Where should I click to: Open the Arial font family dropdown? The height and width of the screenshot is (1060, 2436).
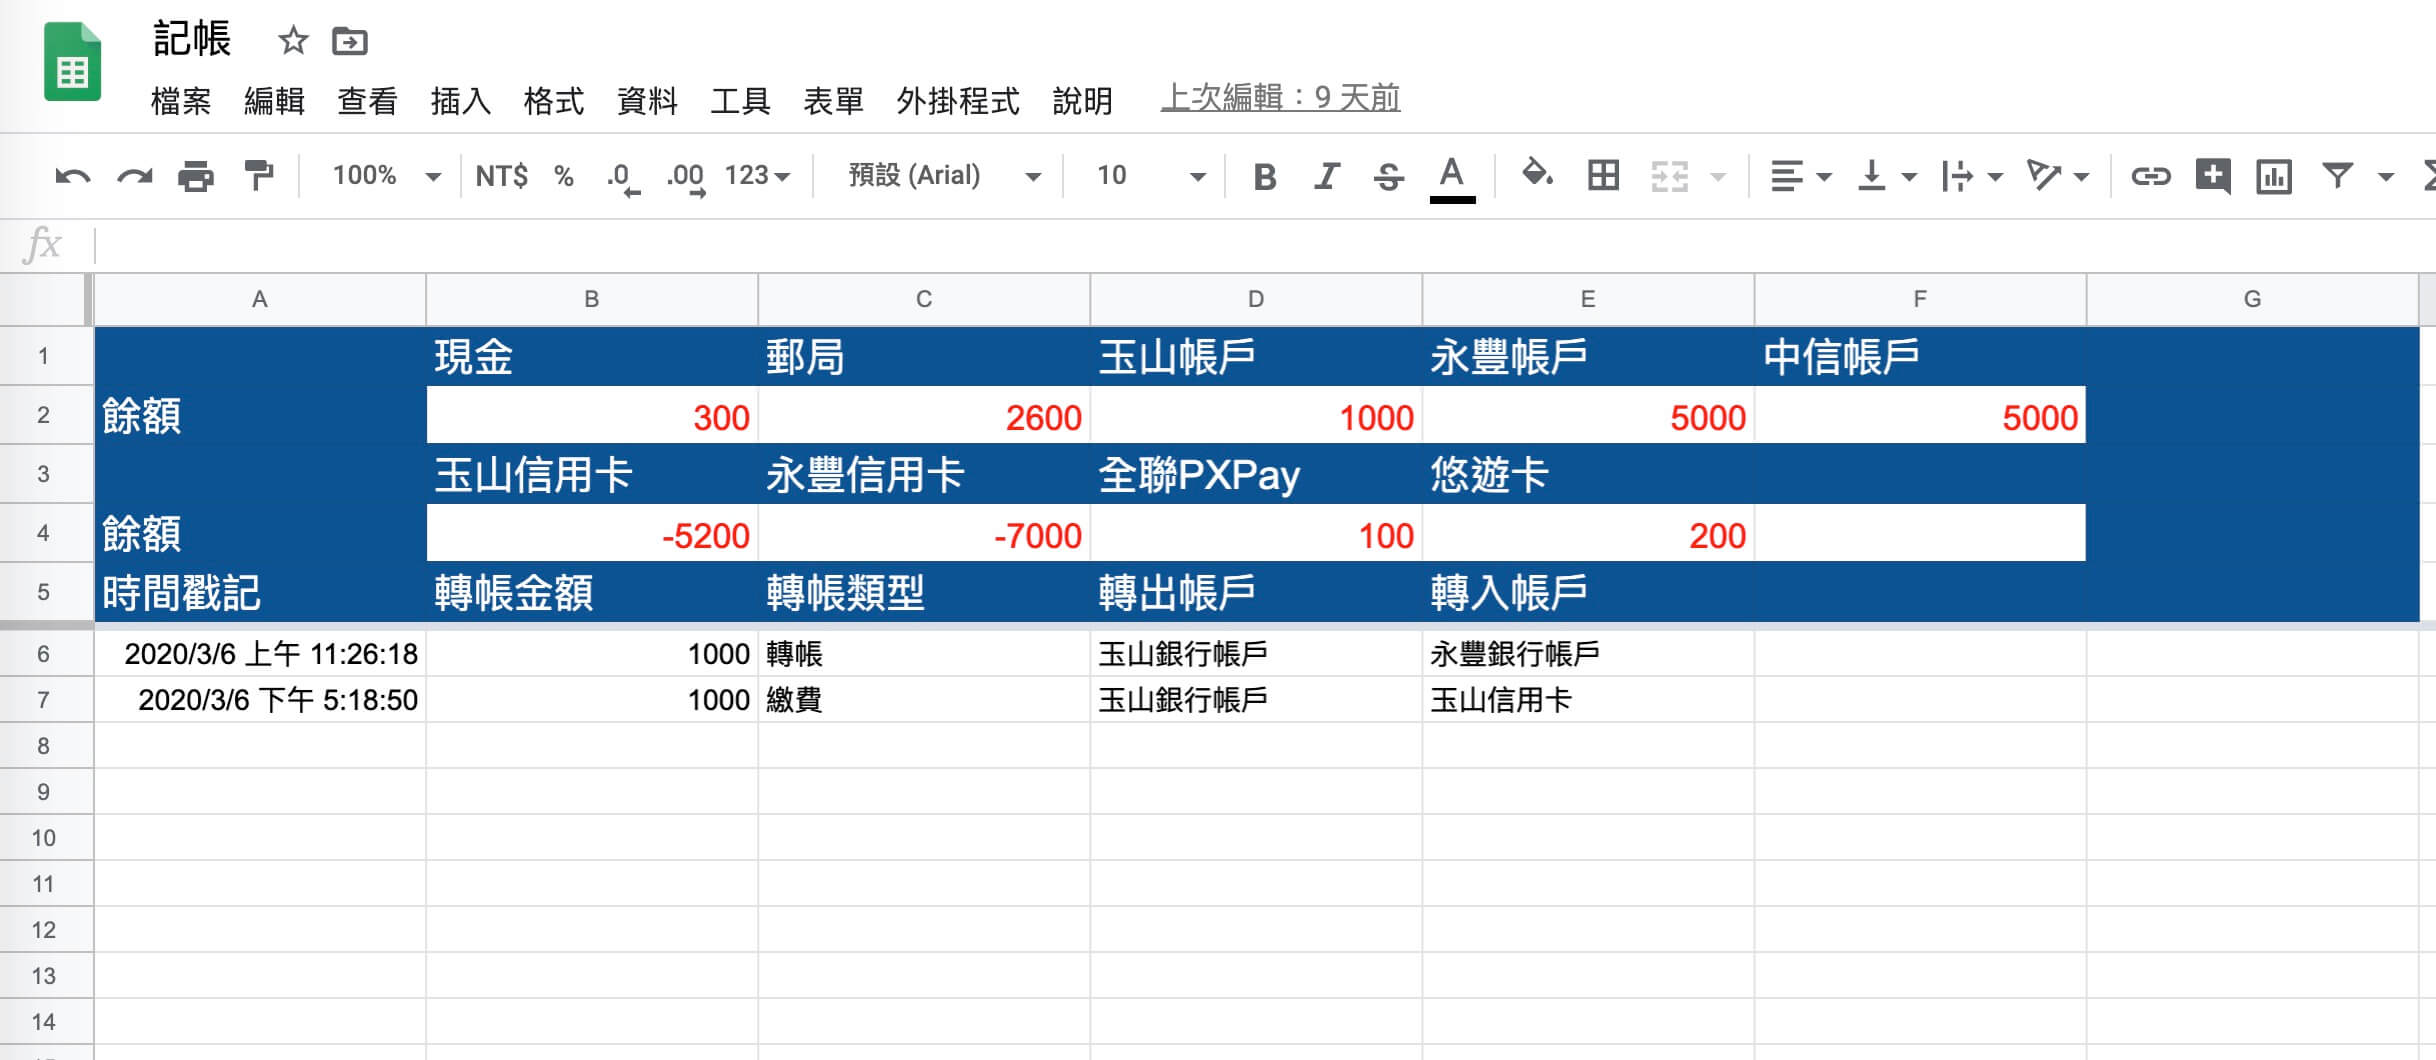tap(945, 176)
